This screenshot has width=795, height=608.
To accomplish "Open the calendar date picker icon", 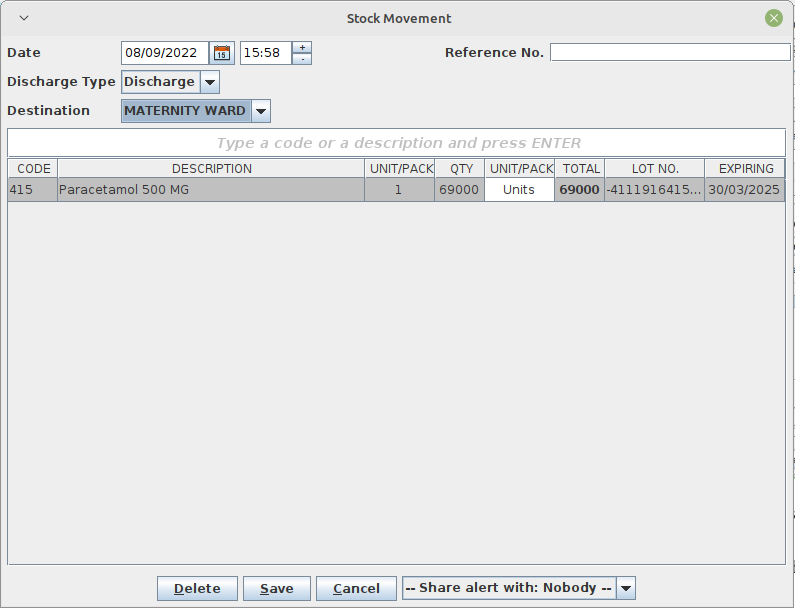I will [x=222, y=53].
